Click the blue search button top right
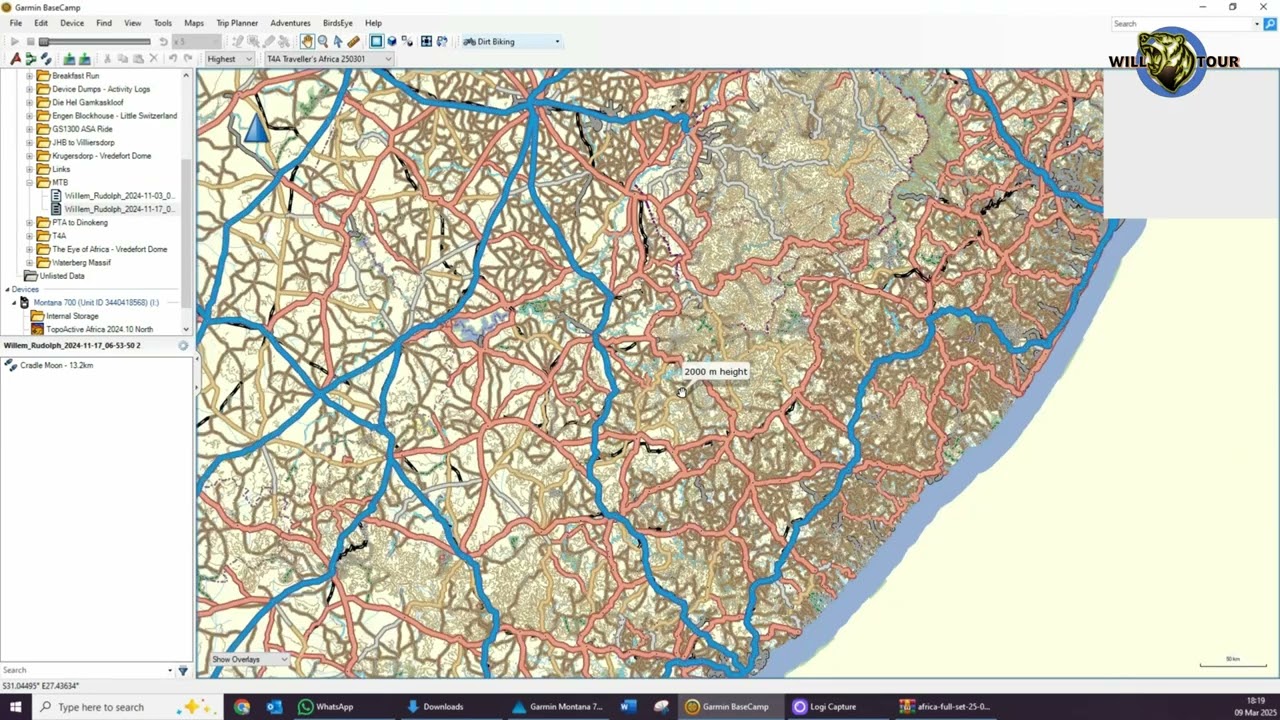The width and height of the screenshot is (1280, 720). (1270, 24)
